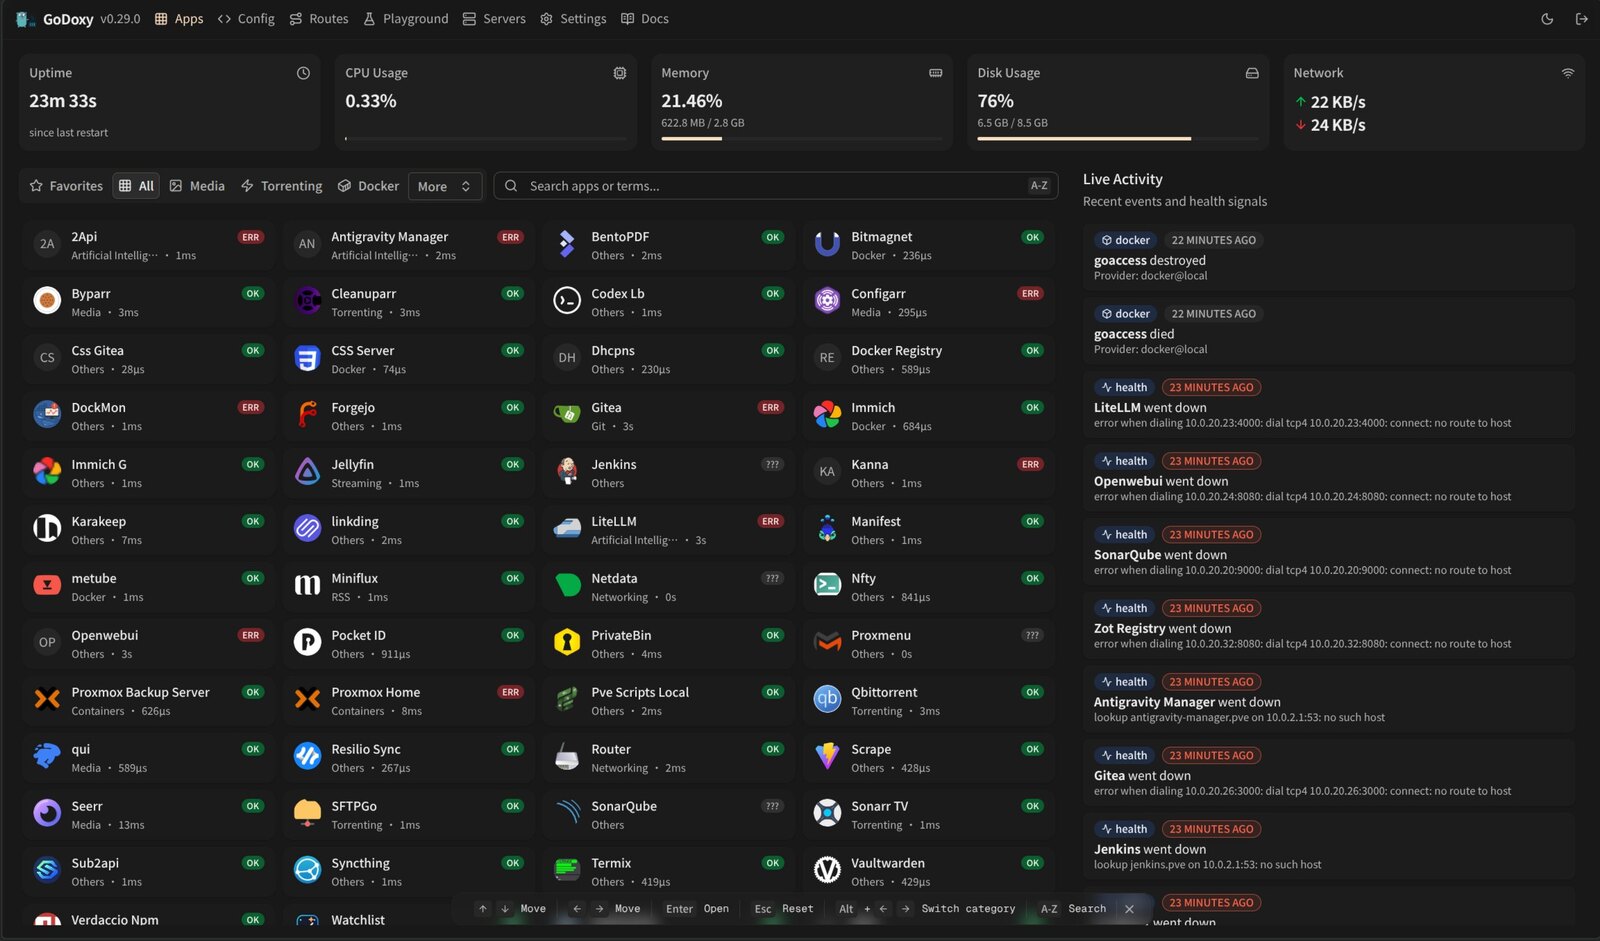The height and width of the screenshot is (941, 1600).
Task: Open the Forgejo app icon
Action: (x=307, y=415)
